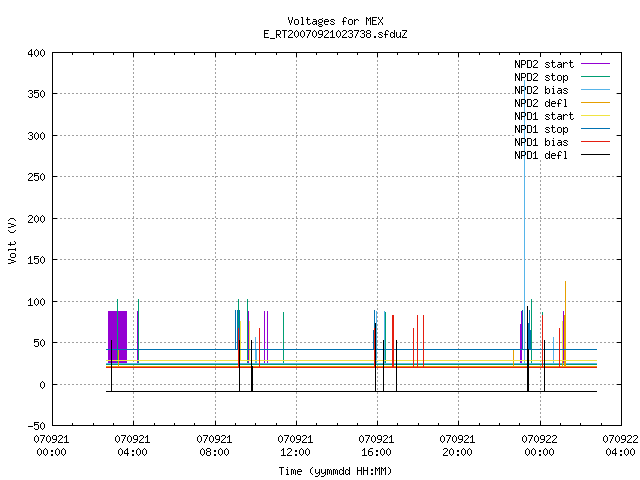Click the blue line sample beside NPD1 stop
The width and height of the screenshot is (640, 480).
click(x=596, y=129)
